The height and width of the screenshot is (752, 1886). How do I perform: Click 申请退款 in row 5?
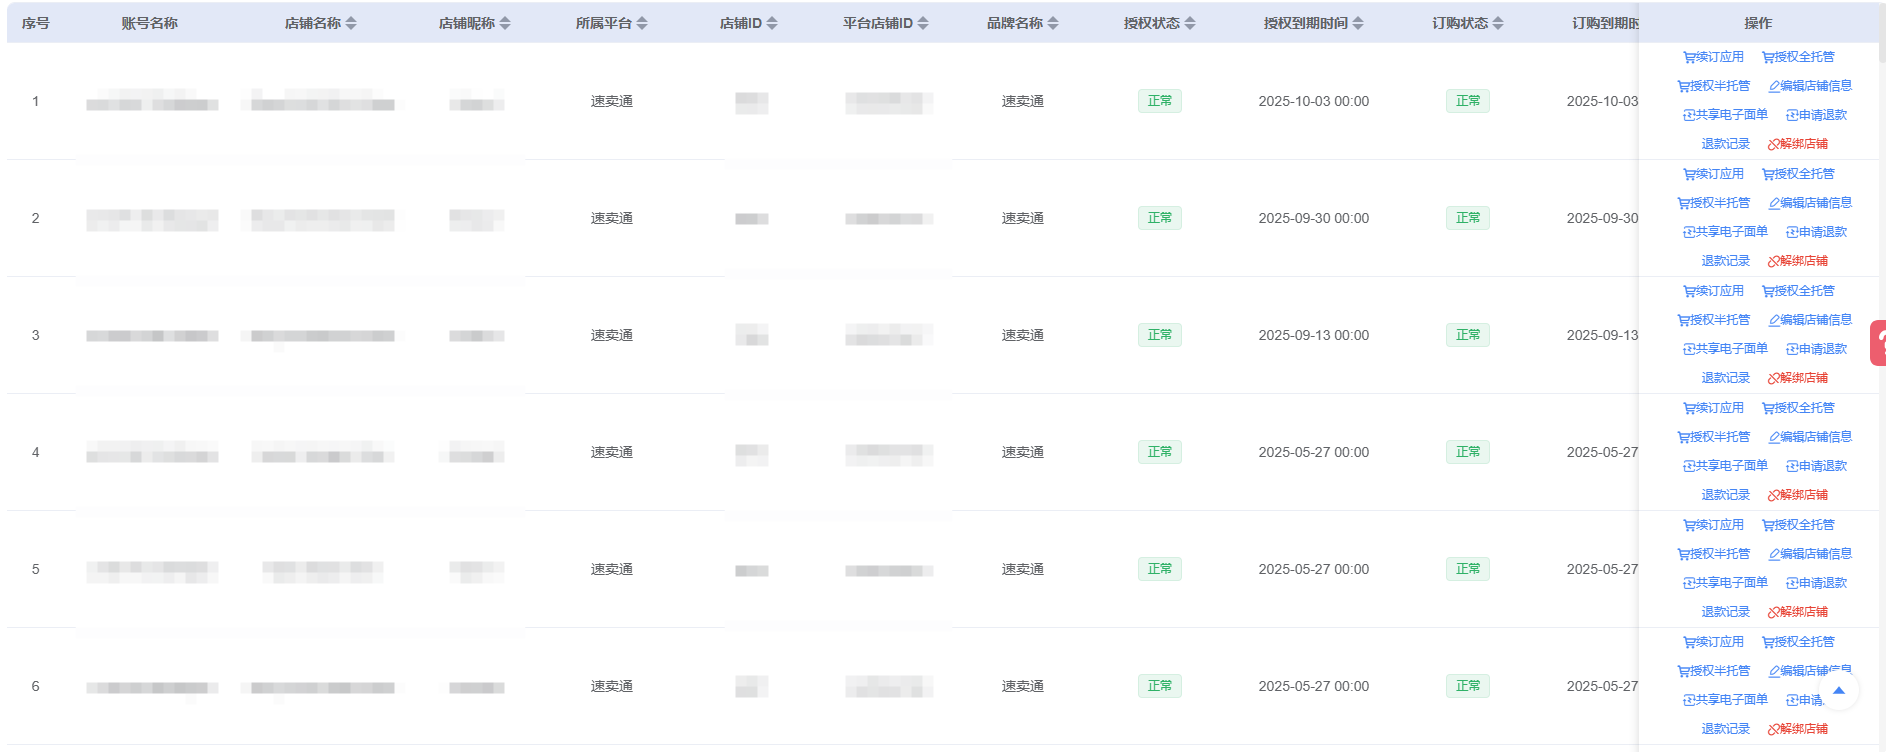tap(1816, 583)
